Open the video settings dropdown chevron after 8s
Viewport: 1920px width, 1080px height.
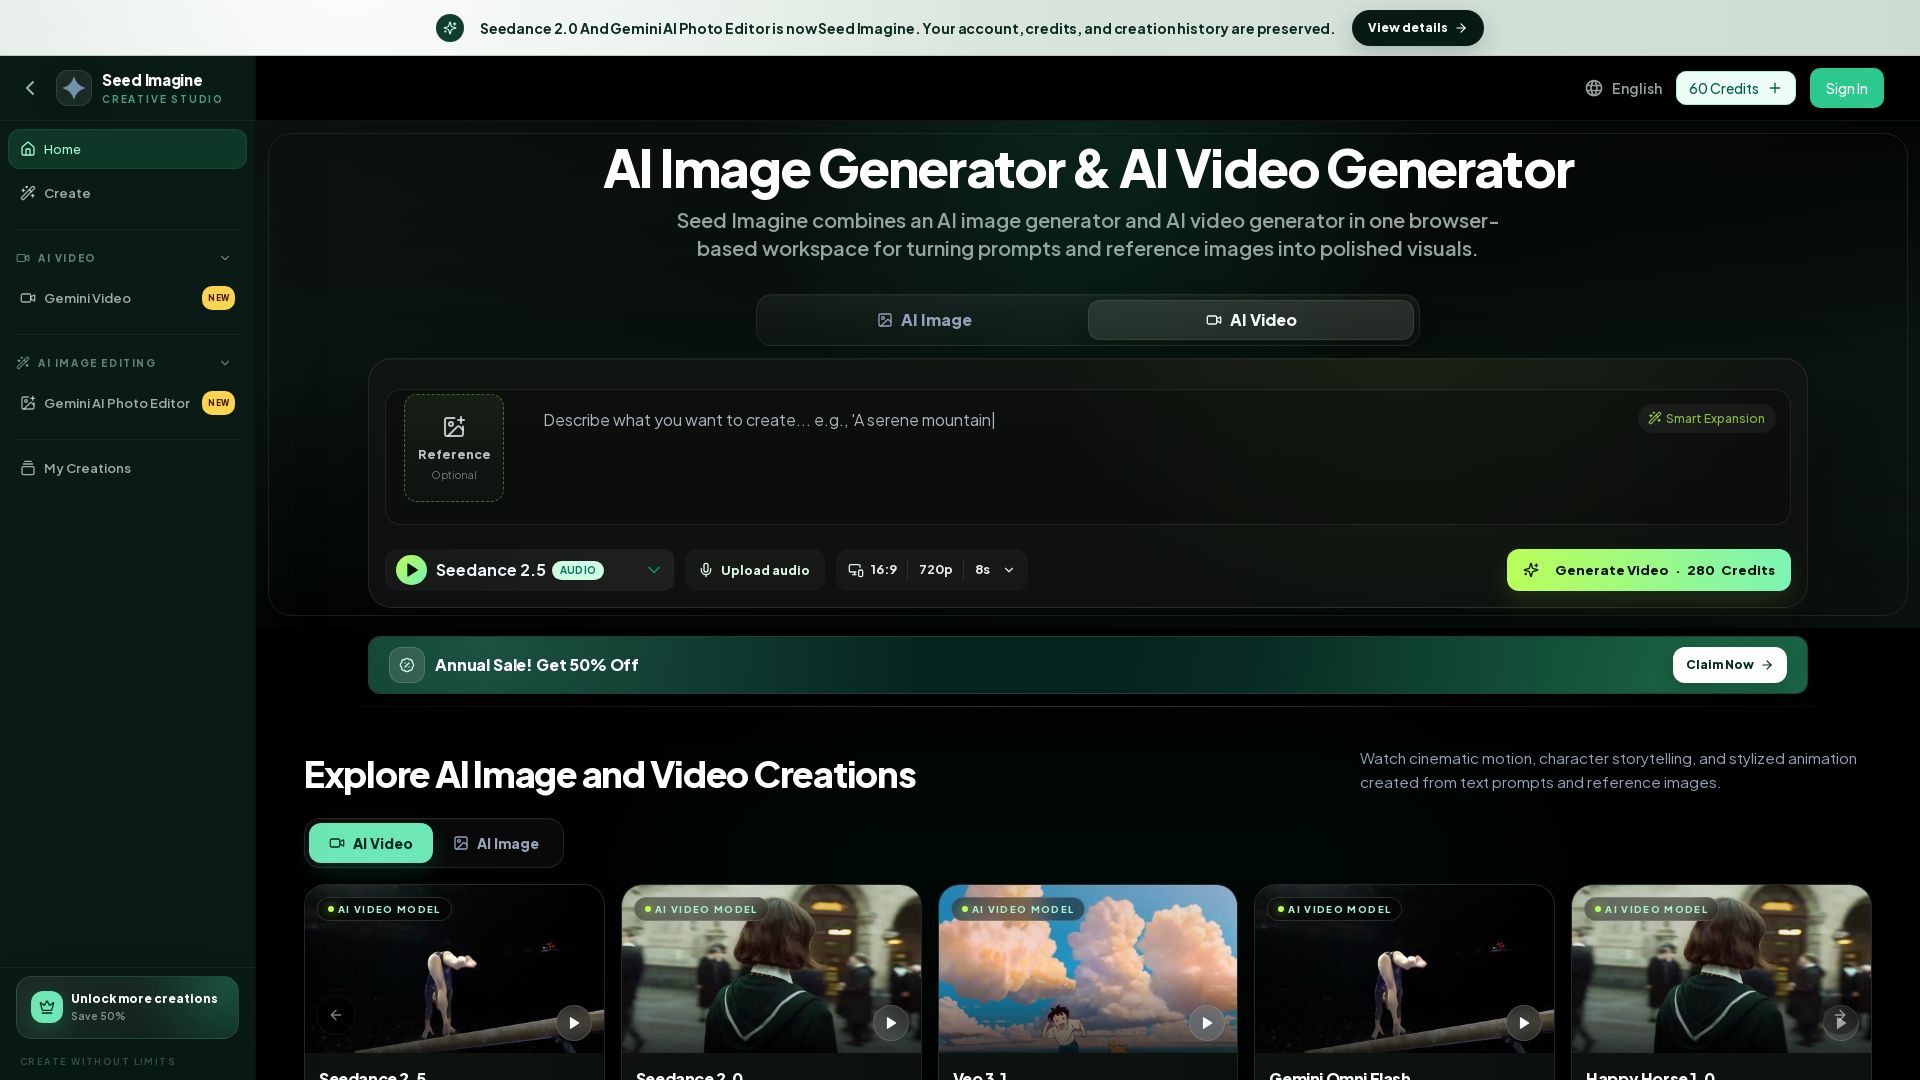pyautogui.click(x=1009, y=570)
